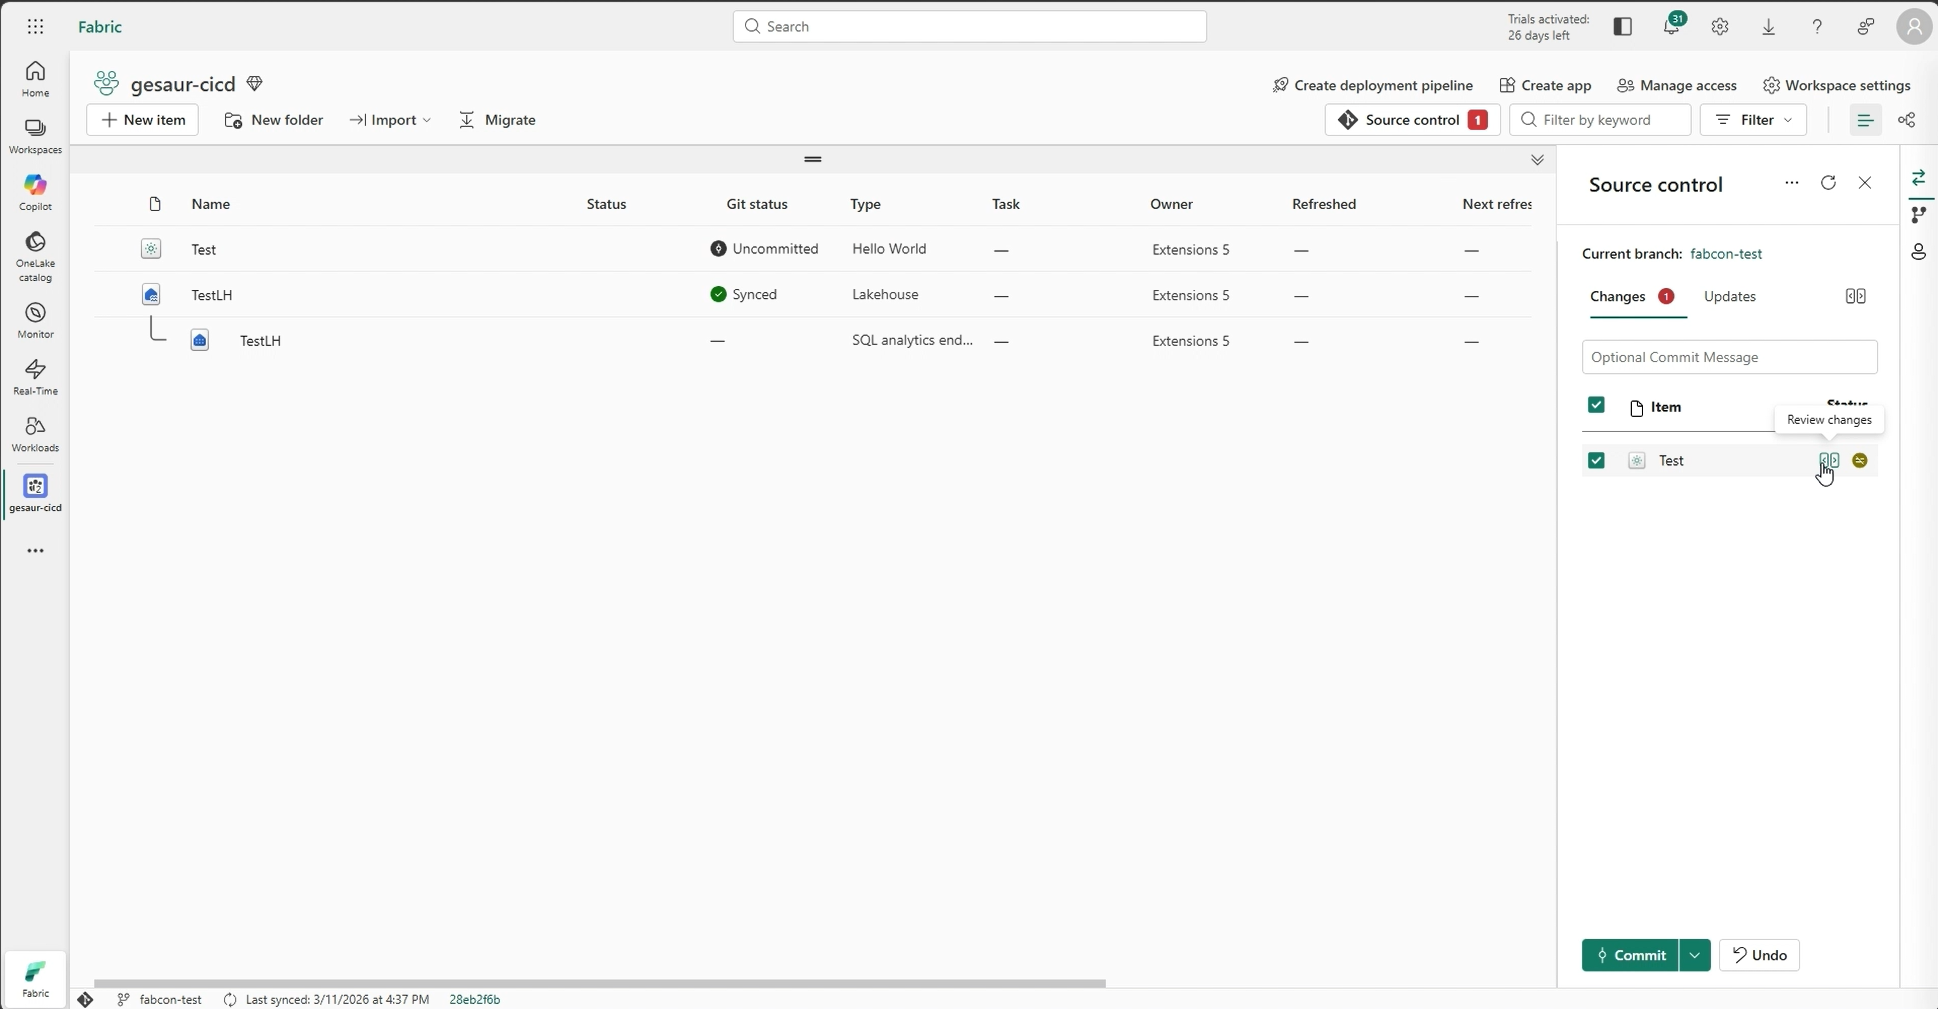
Task: Select the branches icon in right rail
Action: [x=1919, y=215]
